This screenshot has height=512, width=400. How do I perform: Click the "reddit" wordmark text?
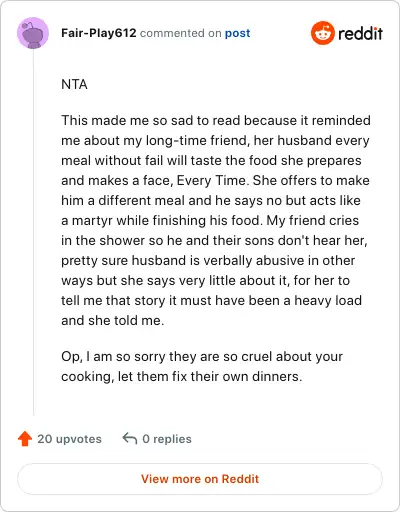pyautogui.click(x=360, y=33)
